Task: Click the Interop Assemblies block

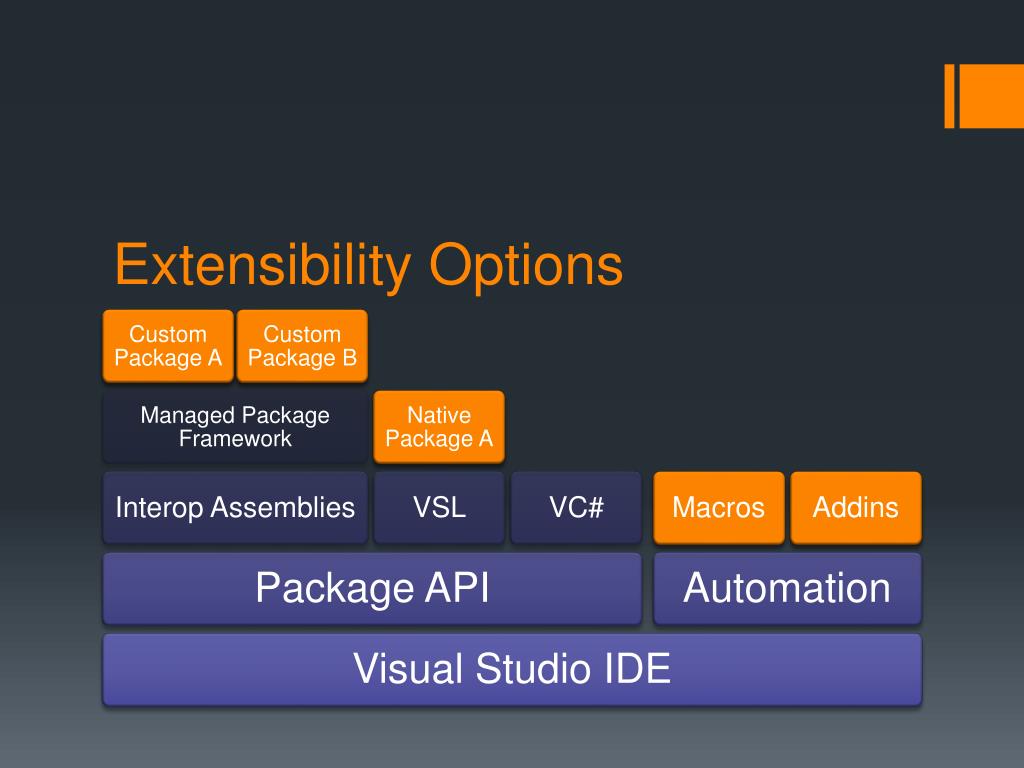Action: pos(235,507)
